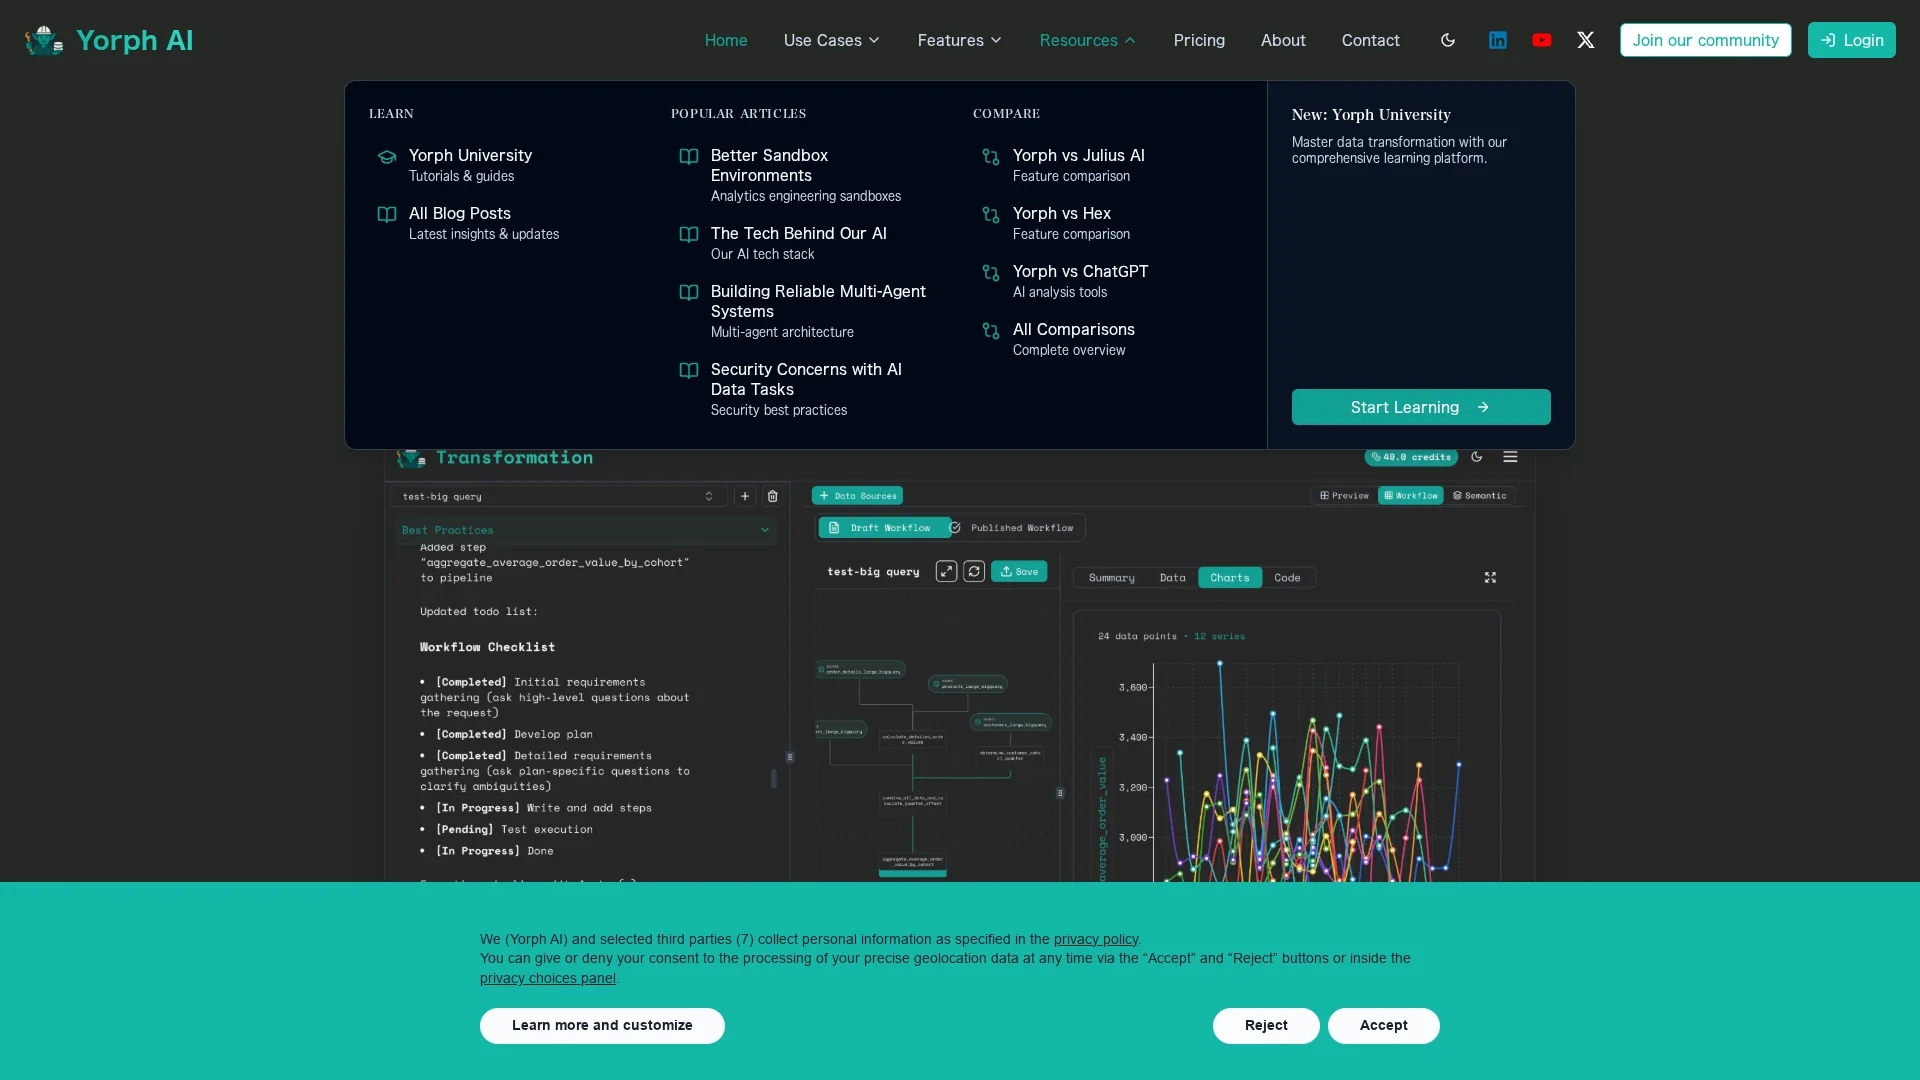
Task: Switch to Workflow view
Action: (x=1411, y=496)
